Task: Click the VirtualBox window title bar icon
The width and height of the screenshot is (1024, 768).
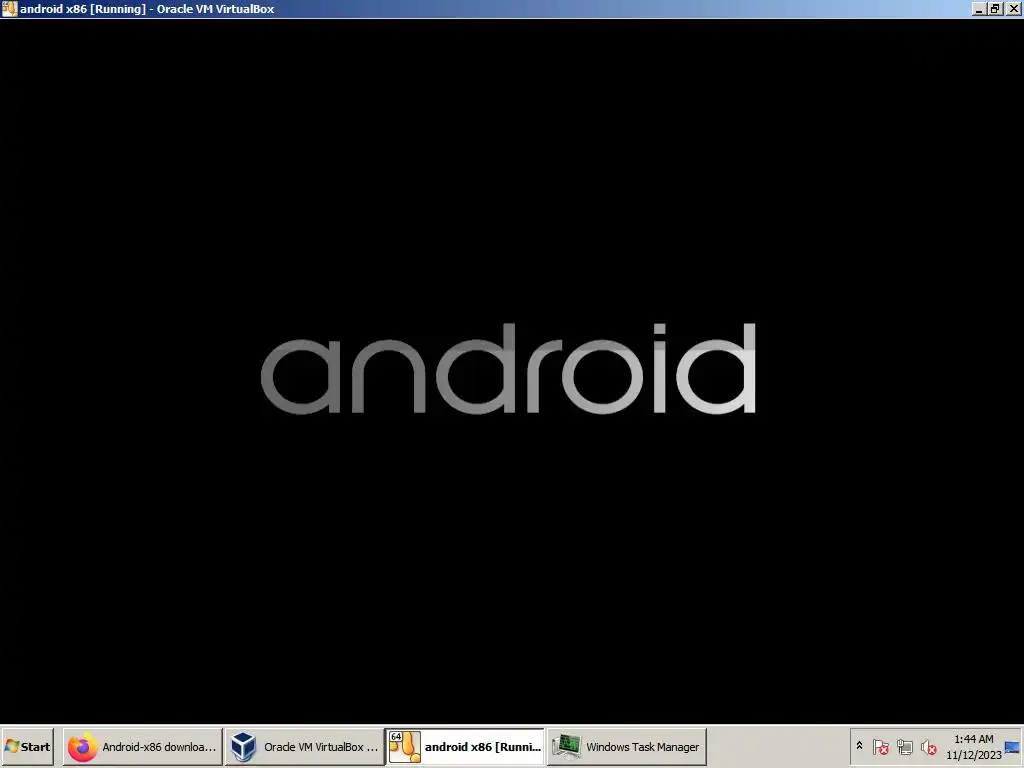Action: [x=9, y=8]
